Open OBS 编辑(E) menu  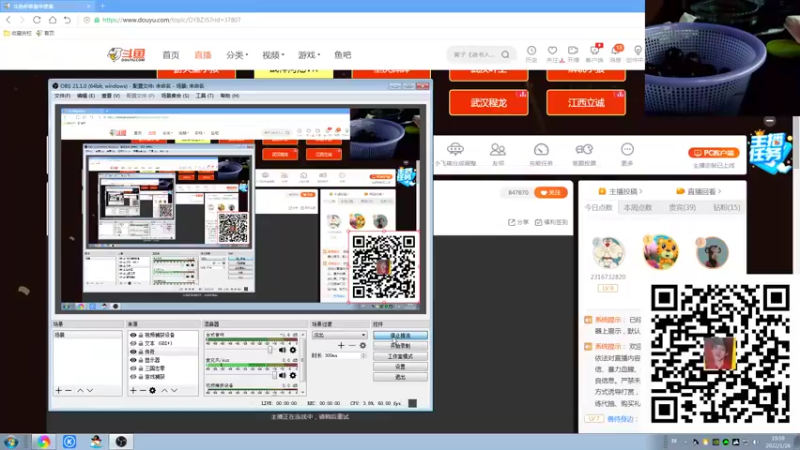pos(86,96)
